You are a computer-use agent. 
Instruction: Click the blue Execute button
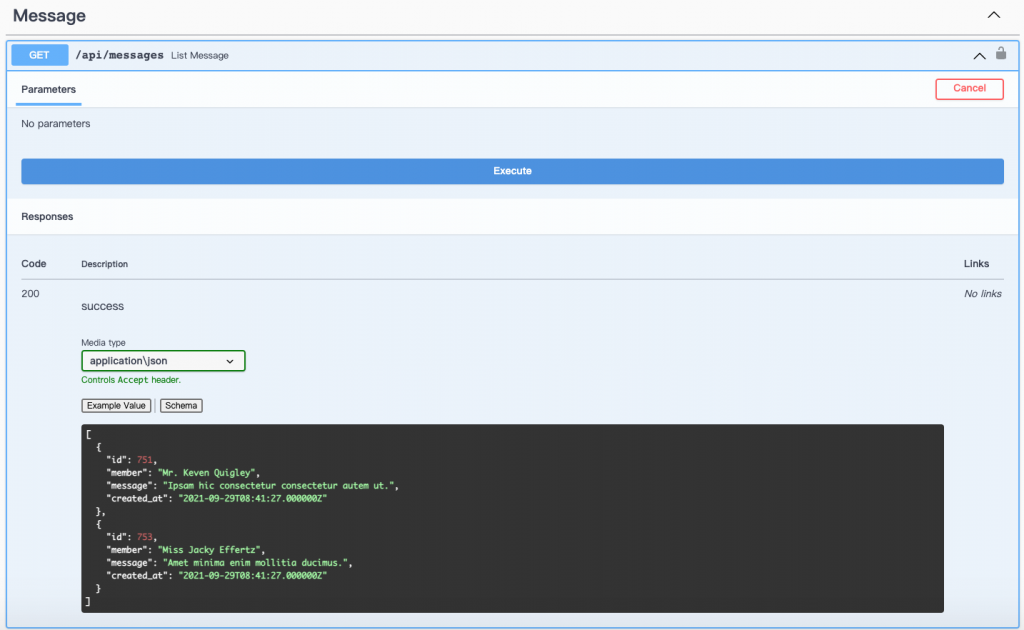512,171
